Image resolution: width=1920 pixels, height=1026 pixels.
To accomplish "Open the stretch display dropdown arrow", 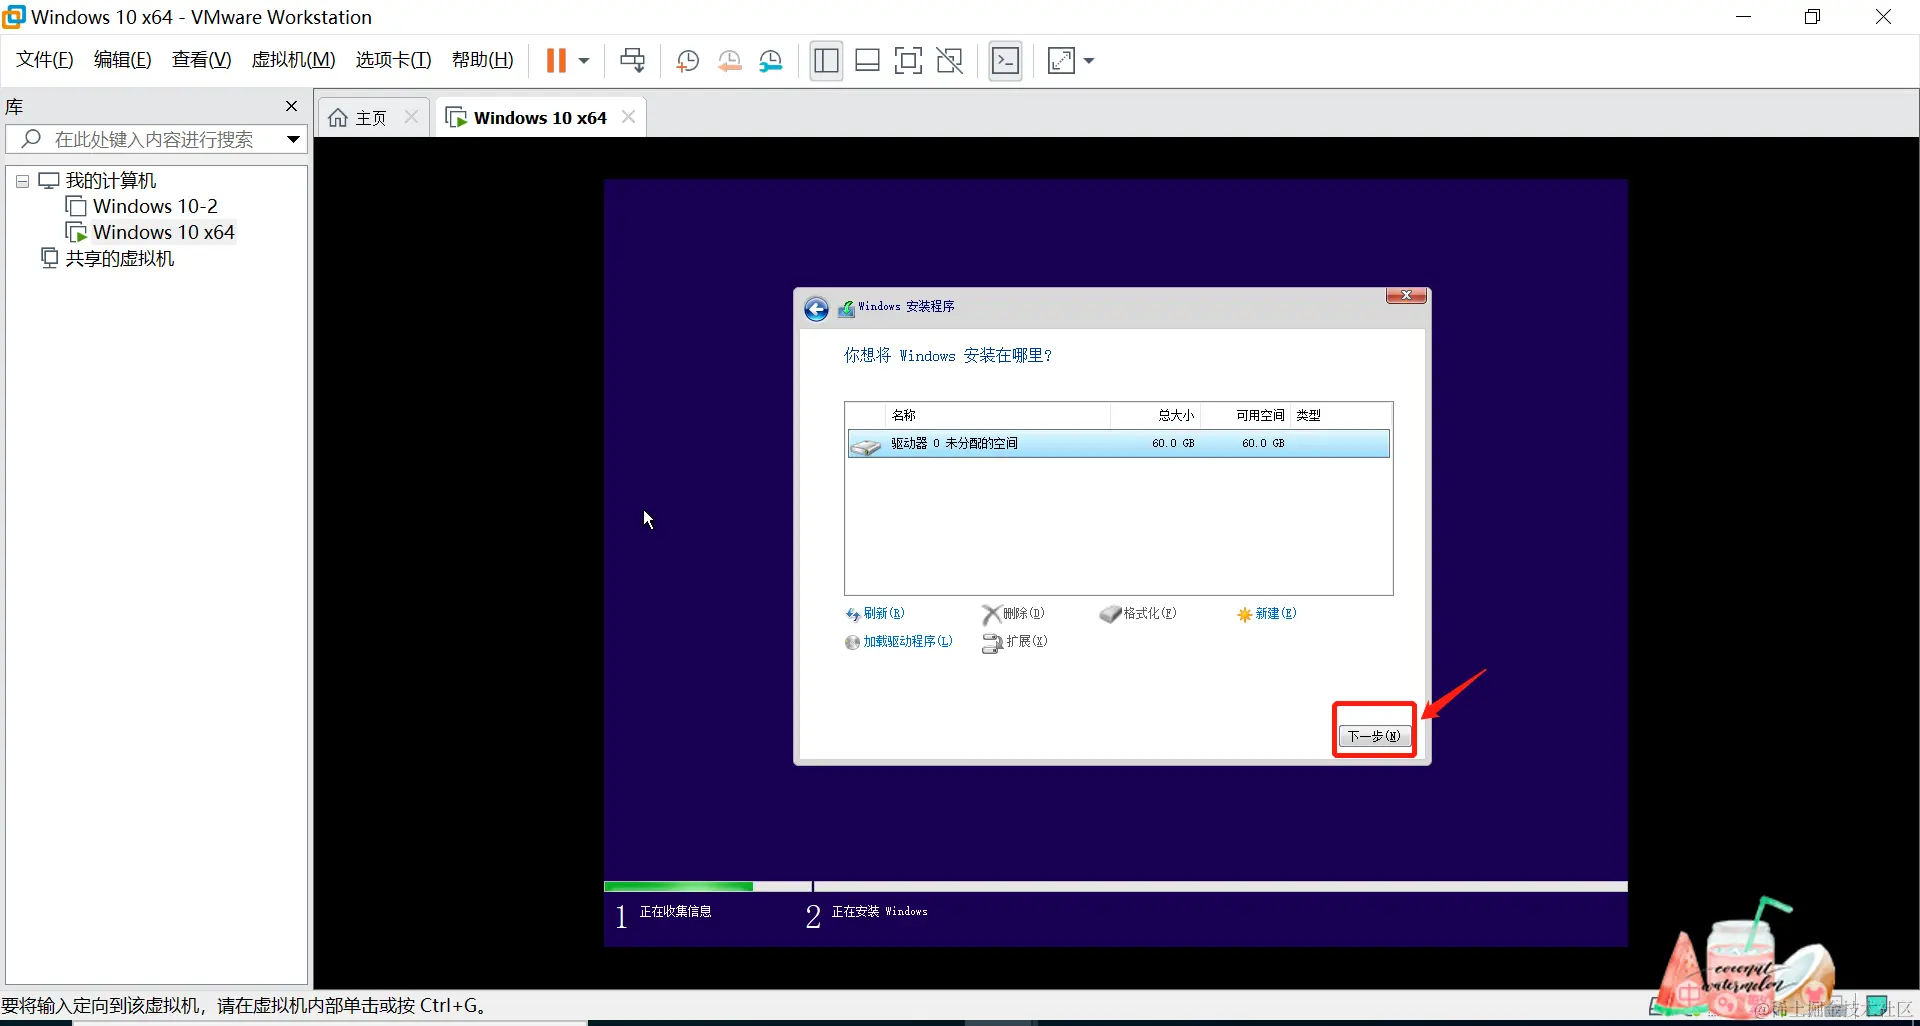I will (x=1089, y=61).
